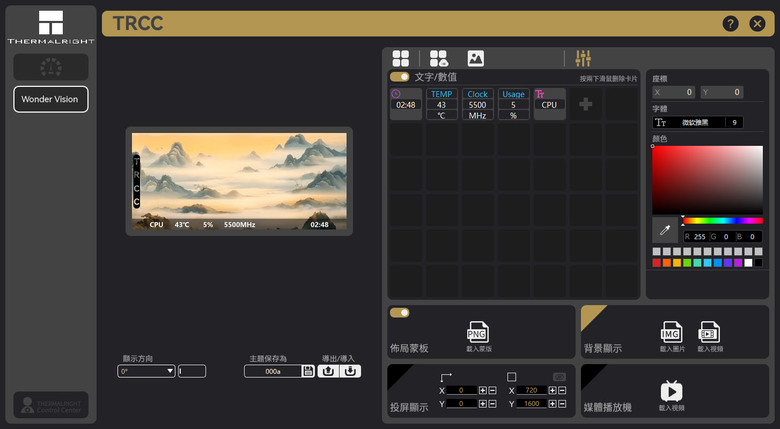Click the Thermalright logo
Viewport: 780px width, 429px height.
(51, 27)
